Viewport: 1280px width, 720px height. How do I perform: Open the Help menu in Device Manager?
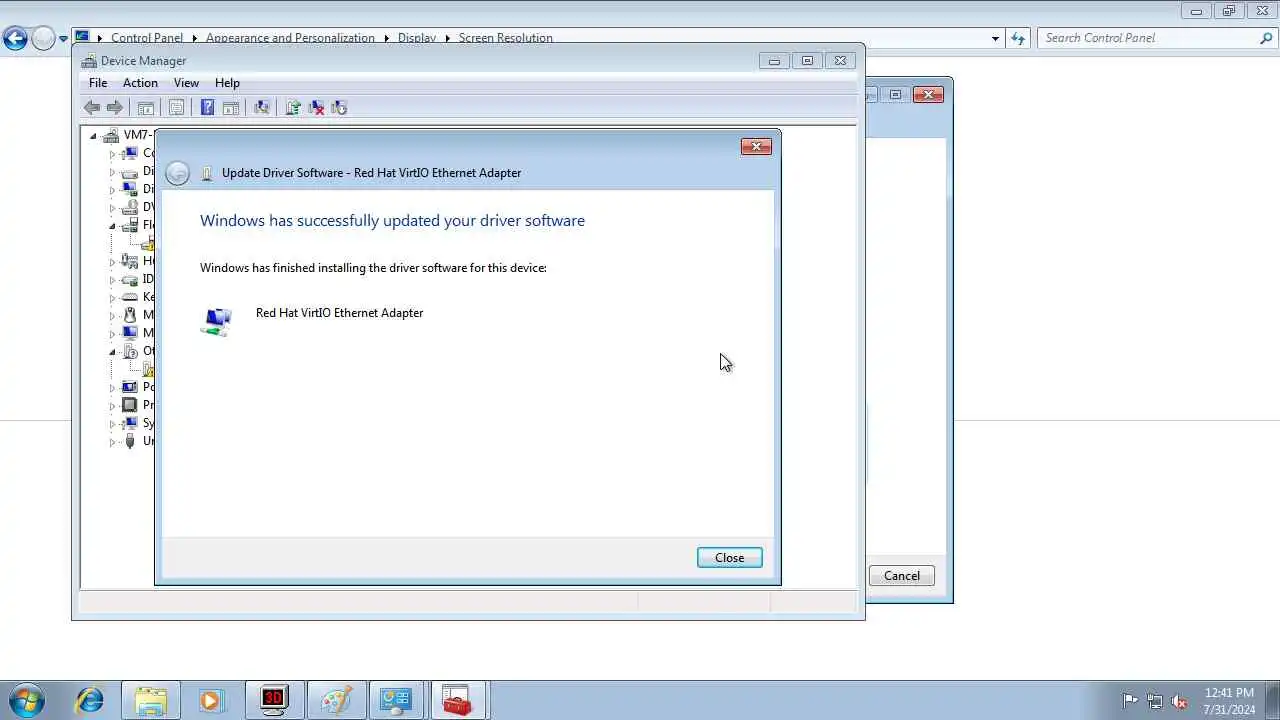pos(227,83)
